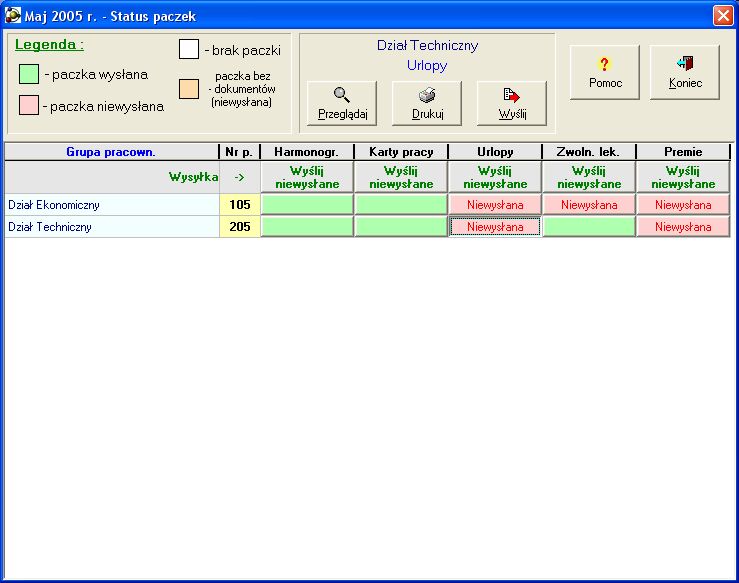Click pink 'paczka niewysłana' legend swatch
This screenshot has height=583, width=739.
29,105
